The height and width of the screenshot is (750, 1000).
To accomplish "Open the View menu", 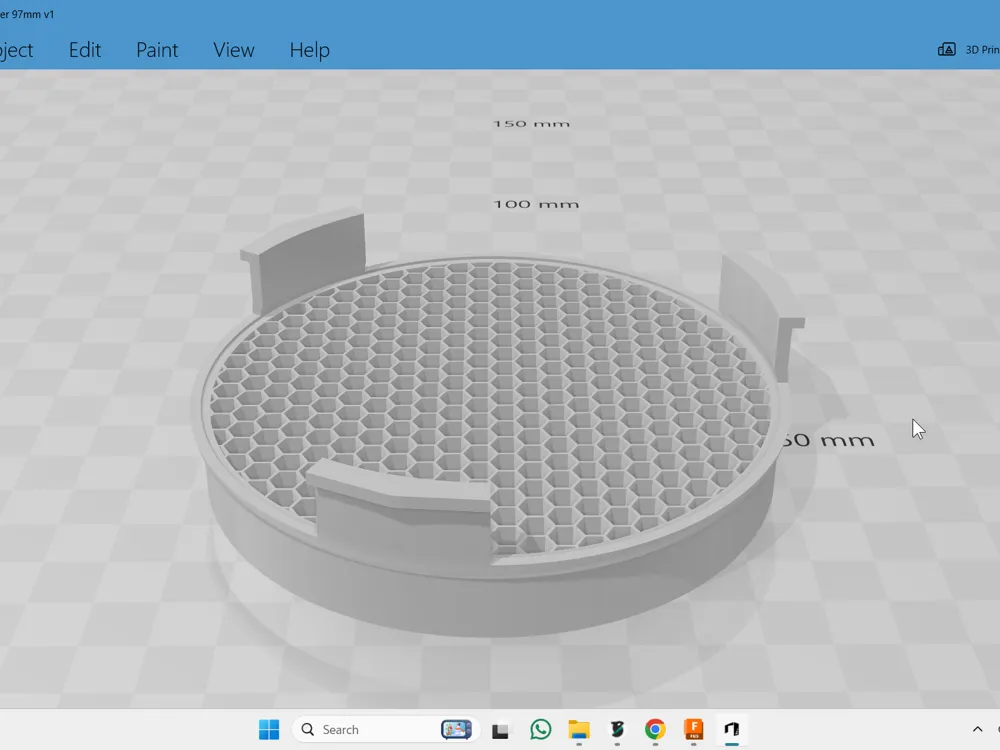I will tap(234, 50).
